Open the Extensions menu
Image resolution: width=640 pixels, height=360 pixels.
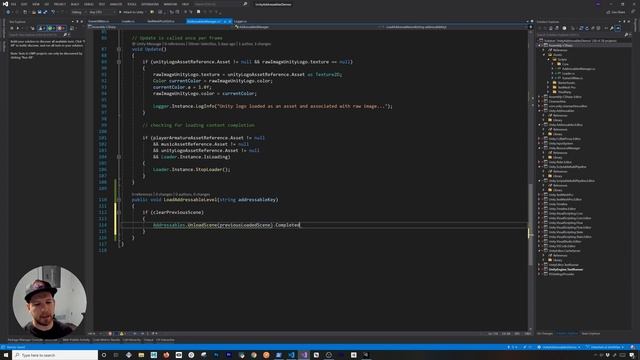(150, 4)
